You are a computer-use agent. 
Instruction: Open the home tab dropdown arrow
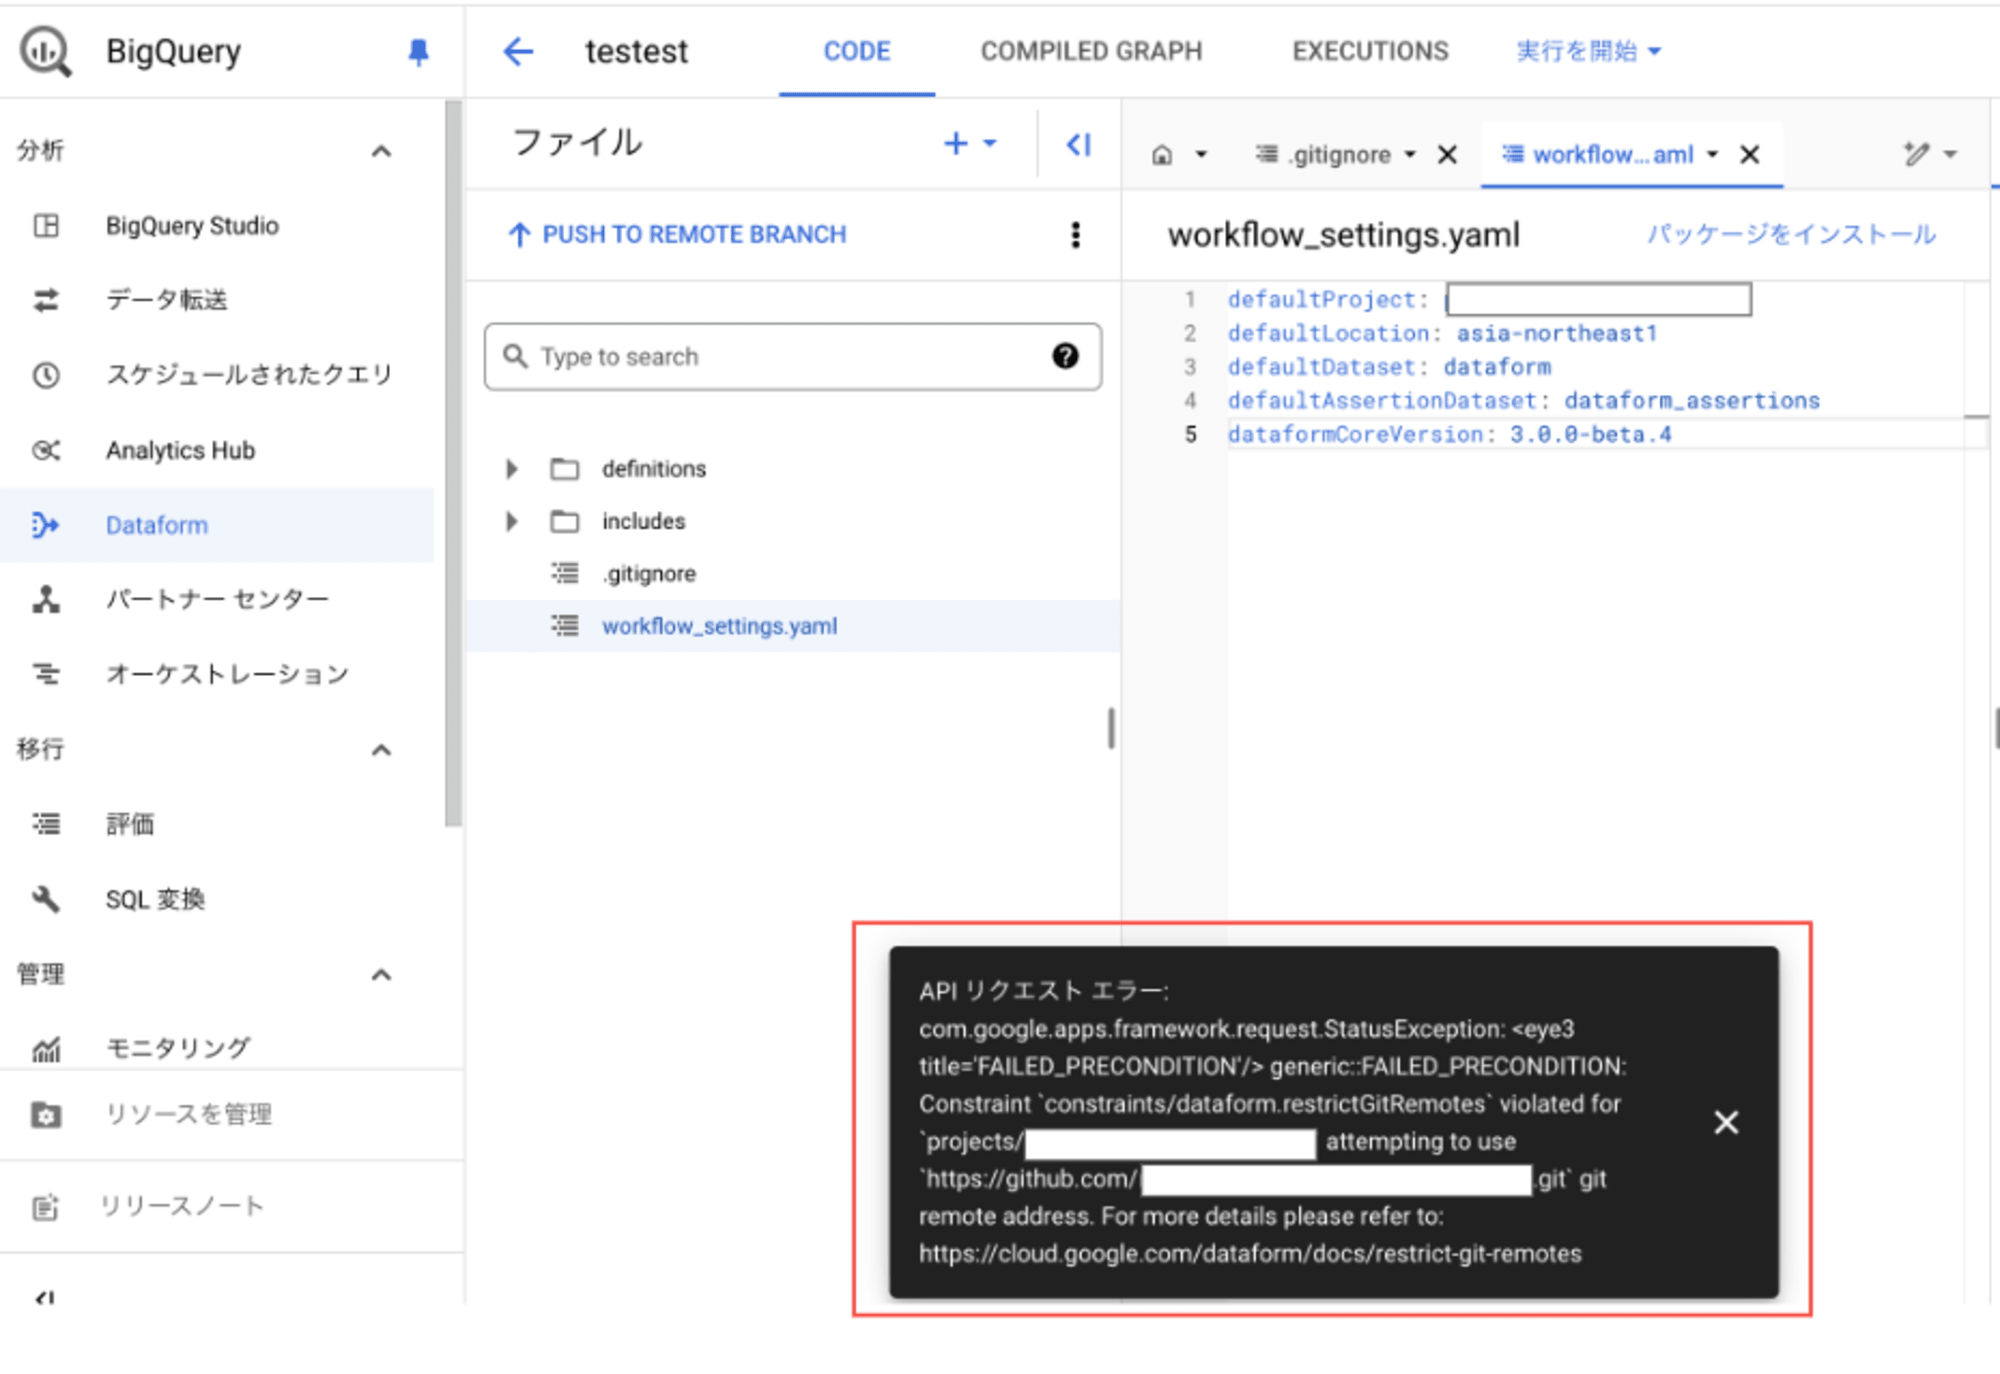[x=1201, y=155]
